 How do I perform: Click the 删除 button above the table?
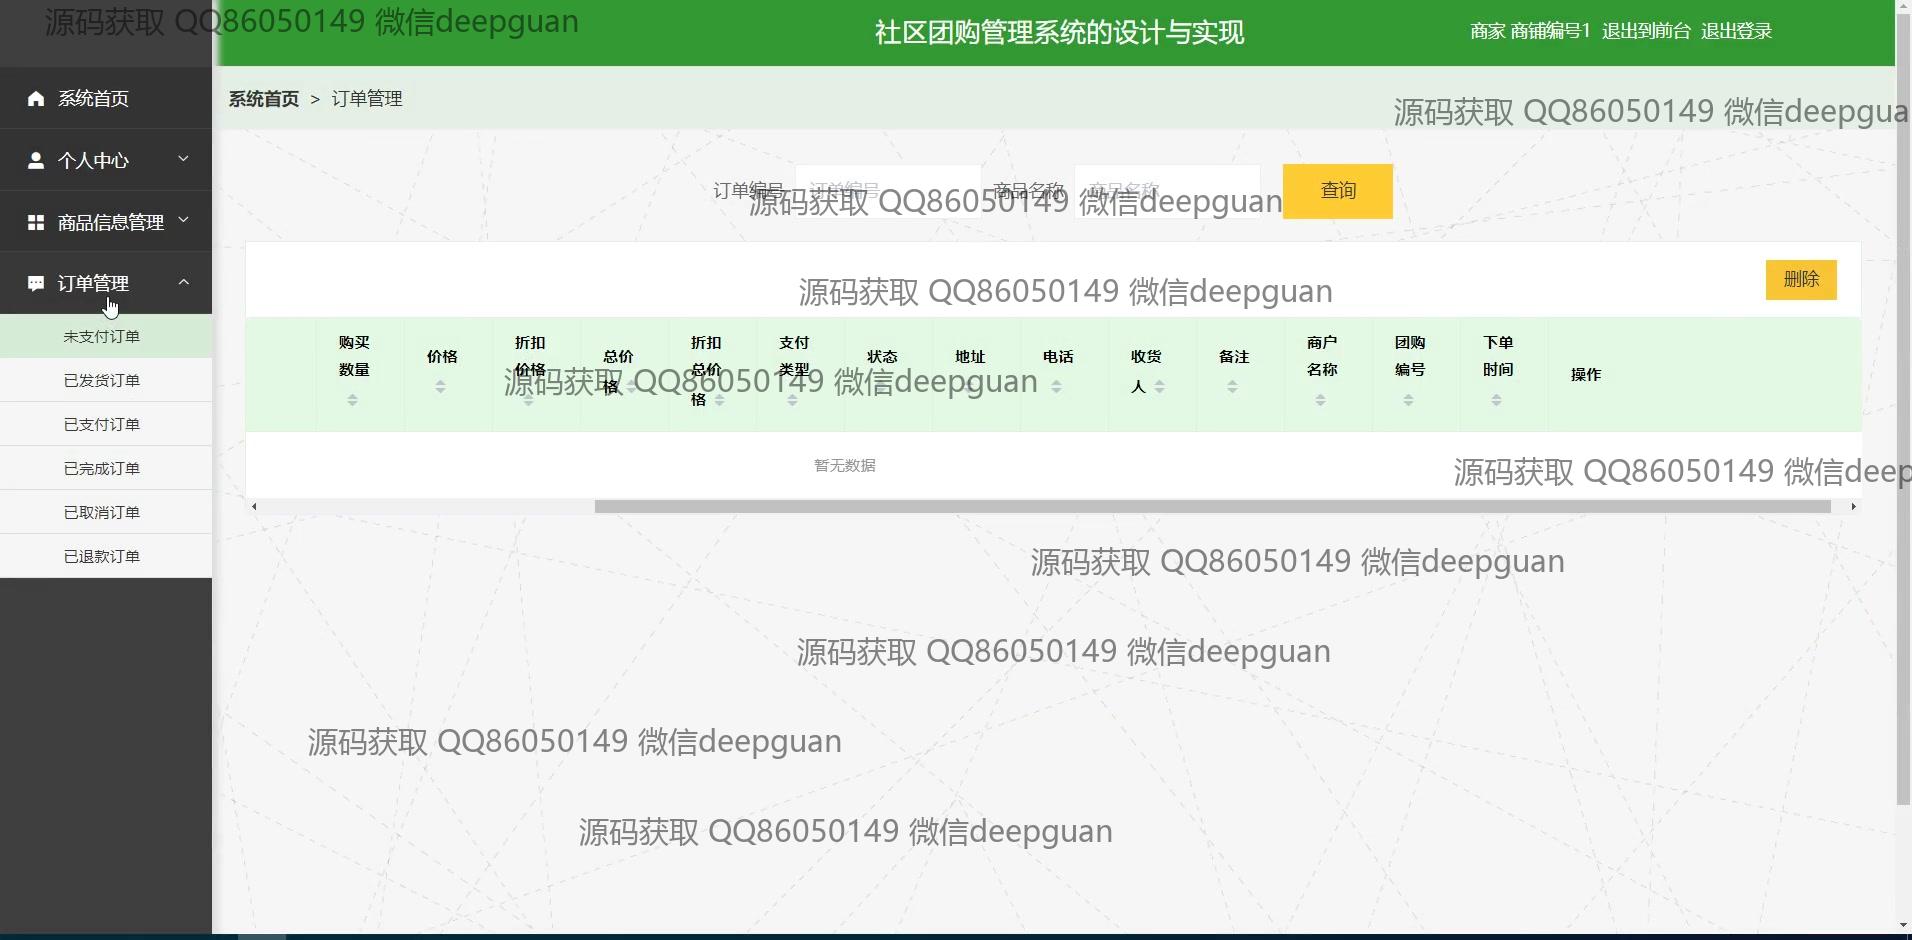(1800, 280)
